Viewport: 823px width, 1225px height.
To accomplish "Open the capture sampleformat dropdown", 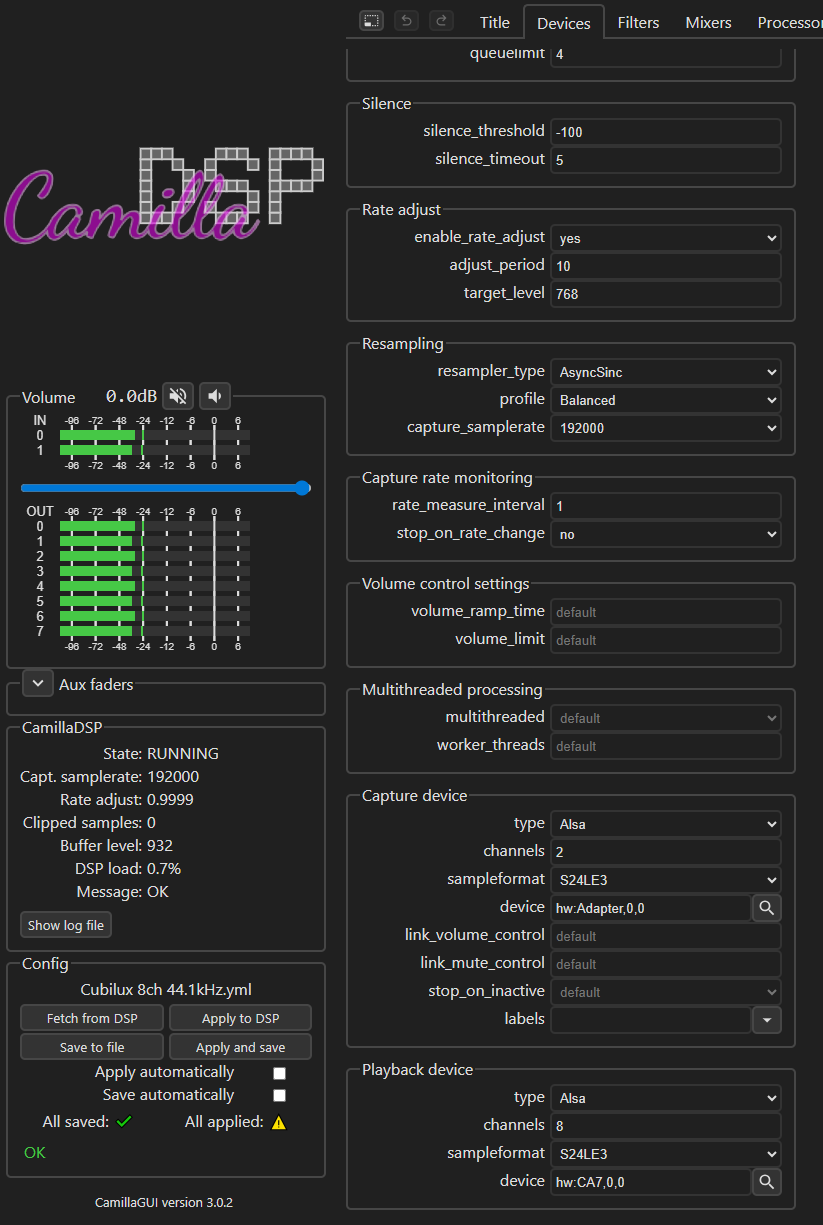I will click(x=665, y=880).
